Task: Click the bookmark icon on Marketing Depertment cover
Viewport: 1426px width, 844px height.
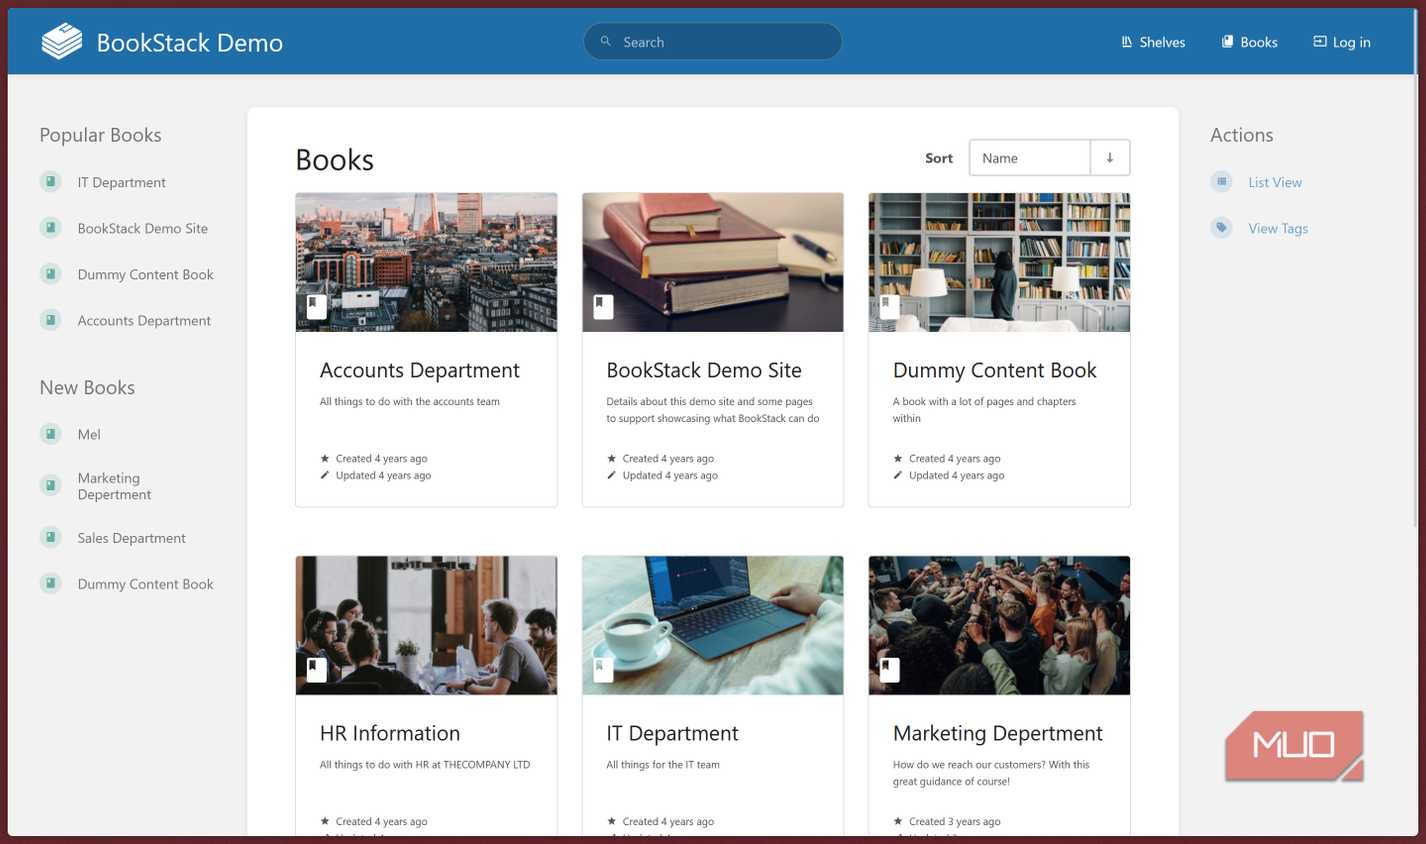Action: [889, 669]
